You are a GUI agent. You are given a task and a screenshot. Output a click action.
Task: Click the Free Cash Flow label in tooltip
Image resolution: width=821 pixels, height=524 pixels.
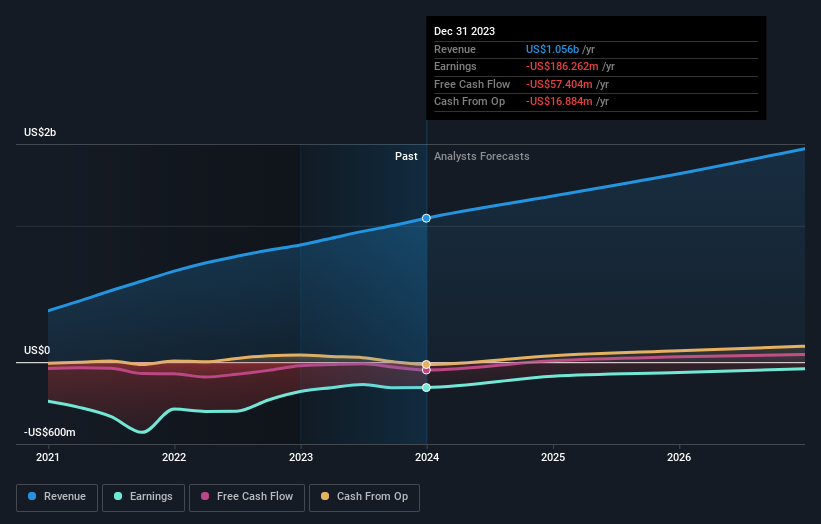(472, 84)
